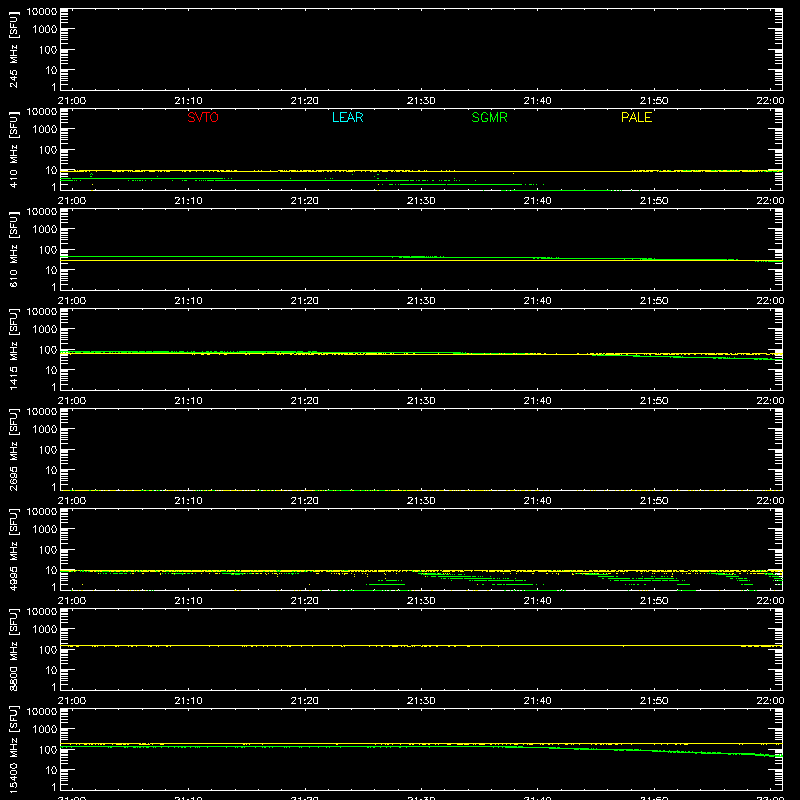Screen dimensions: 800x800
Task: Click the yellow PALE station label
Action: (636, 117)
